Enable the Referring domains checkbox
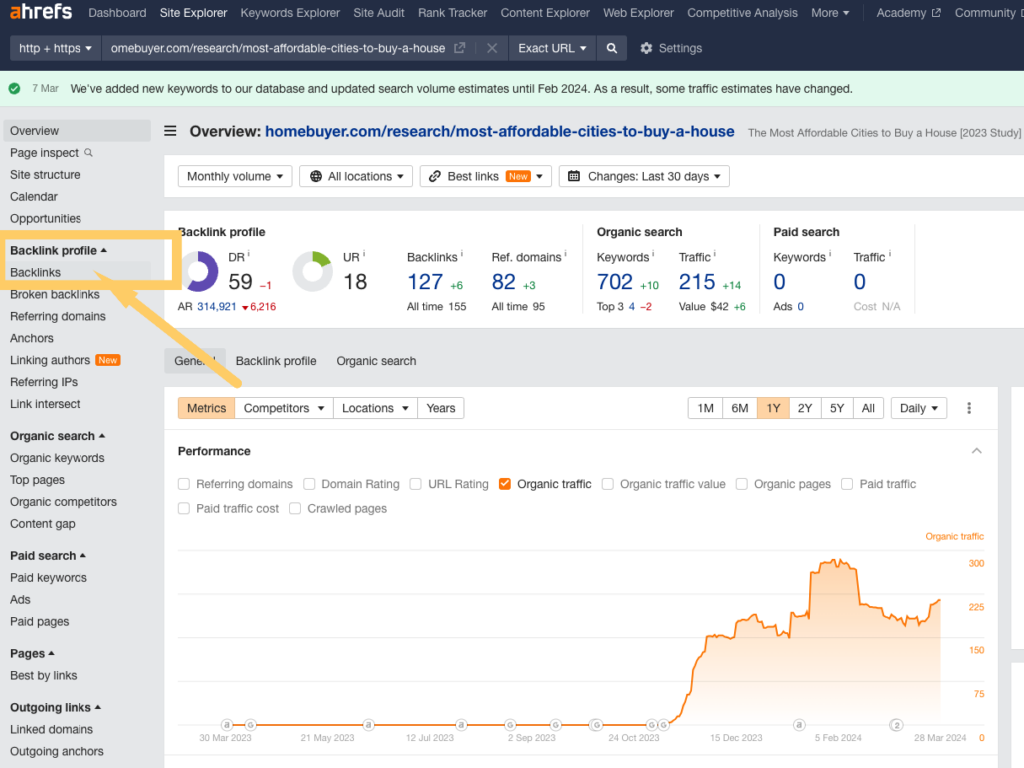The height and width of the screenshot is (768, 1024). [x=184, y=484]
